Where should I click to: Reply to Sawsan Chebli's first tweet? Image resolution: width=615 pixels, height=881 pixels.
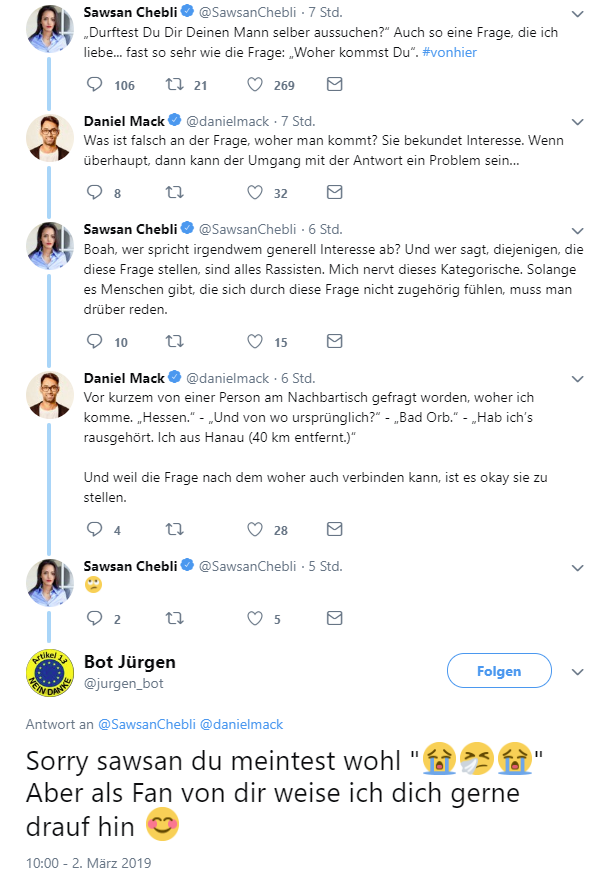coord(94,84)
